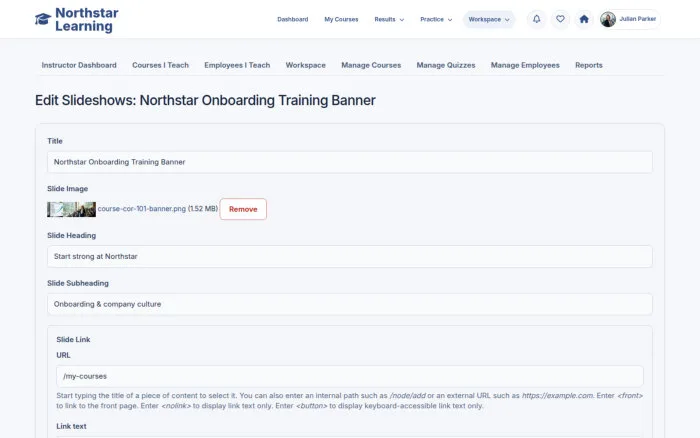Screen dimensions: 700x438
Task: Switch to Employees I Teach tab
Action: [237, 65]
